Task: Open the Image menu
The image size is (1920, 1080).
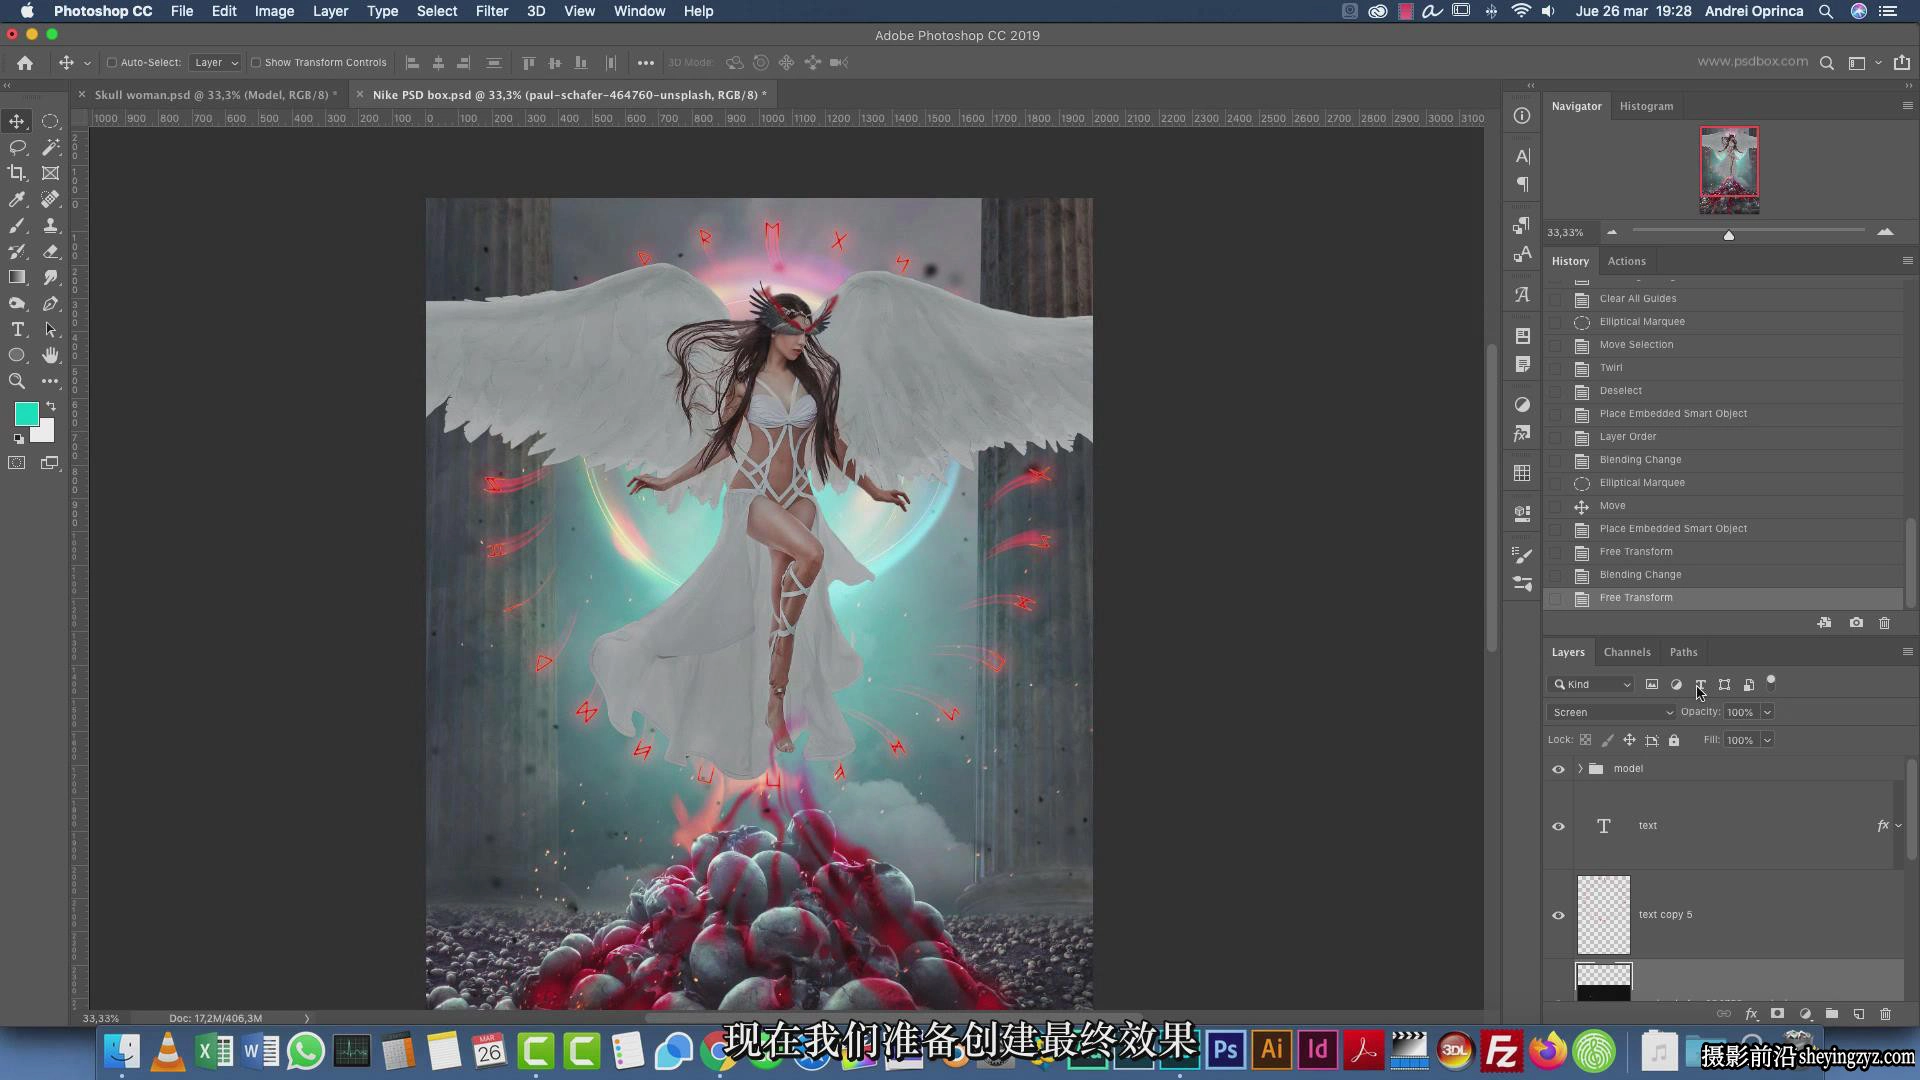Action: click(274, 11)
